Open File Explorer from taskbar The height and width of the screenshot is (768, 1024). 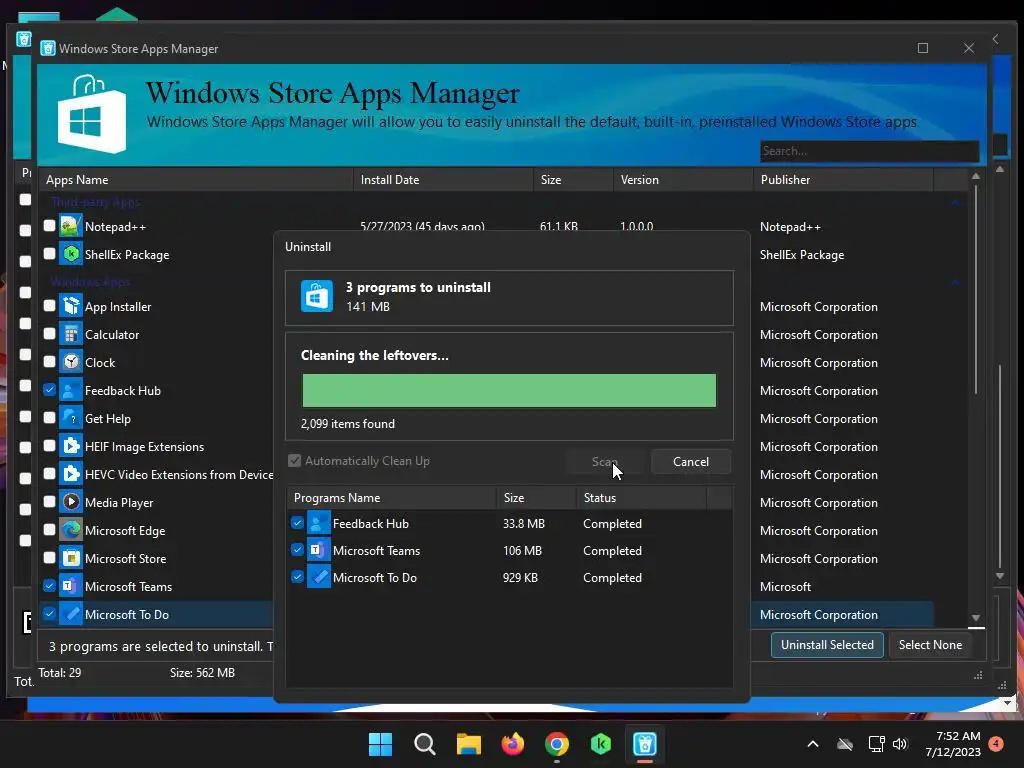pos(468,744)
